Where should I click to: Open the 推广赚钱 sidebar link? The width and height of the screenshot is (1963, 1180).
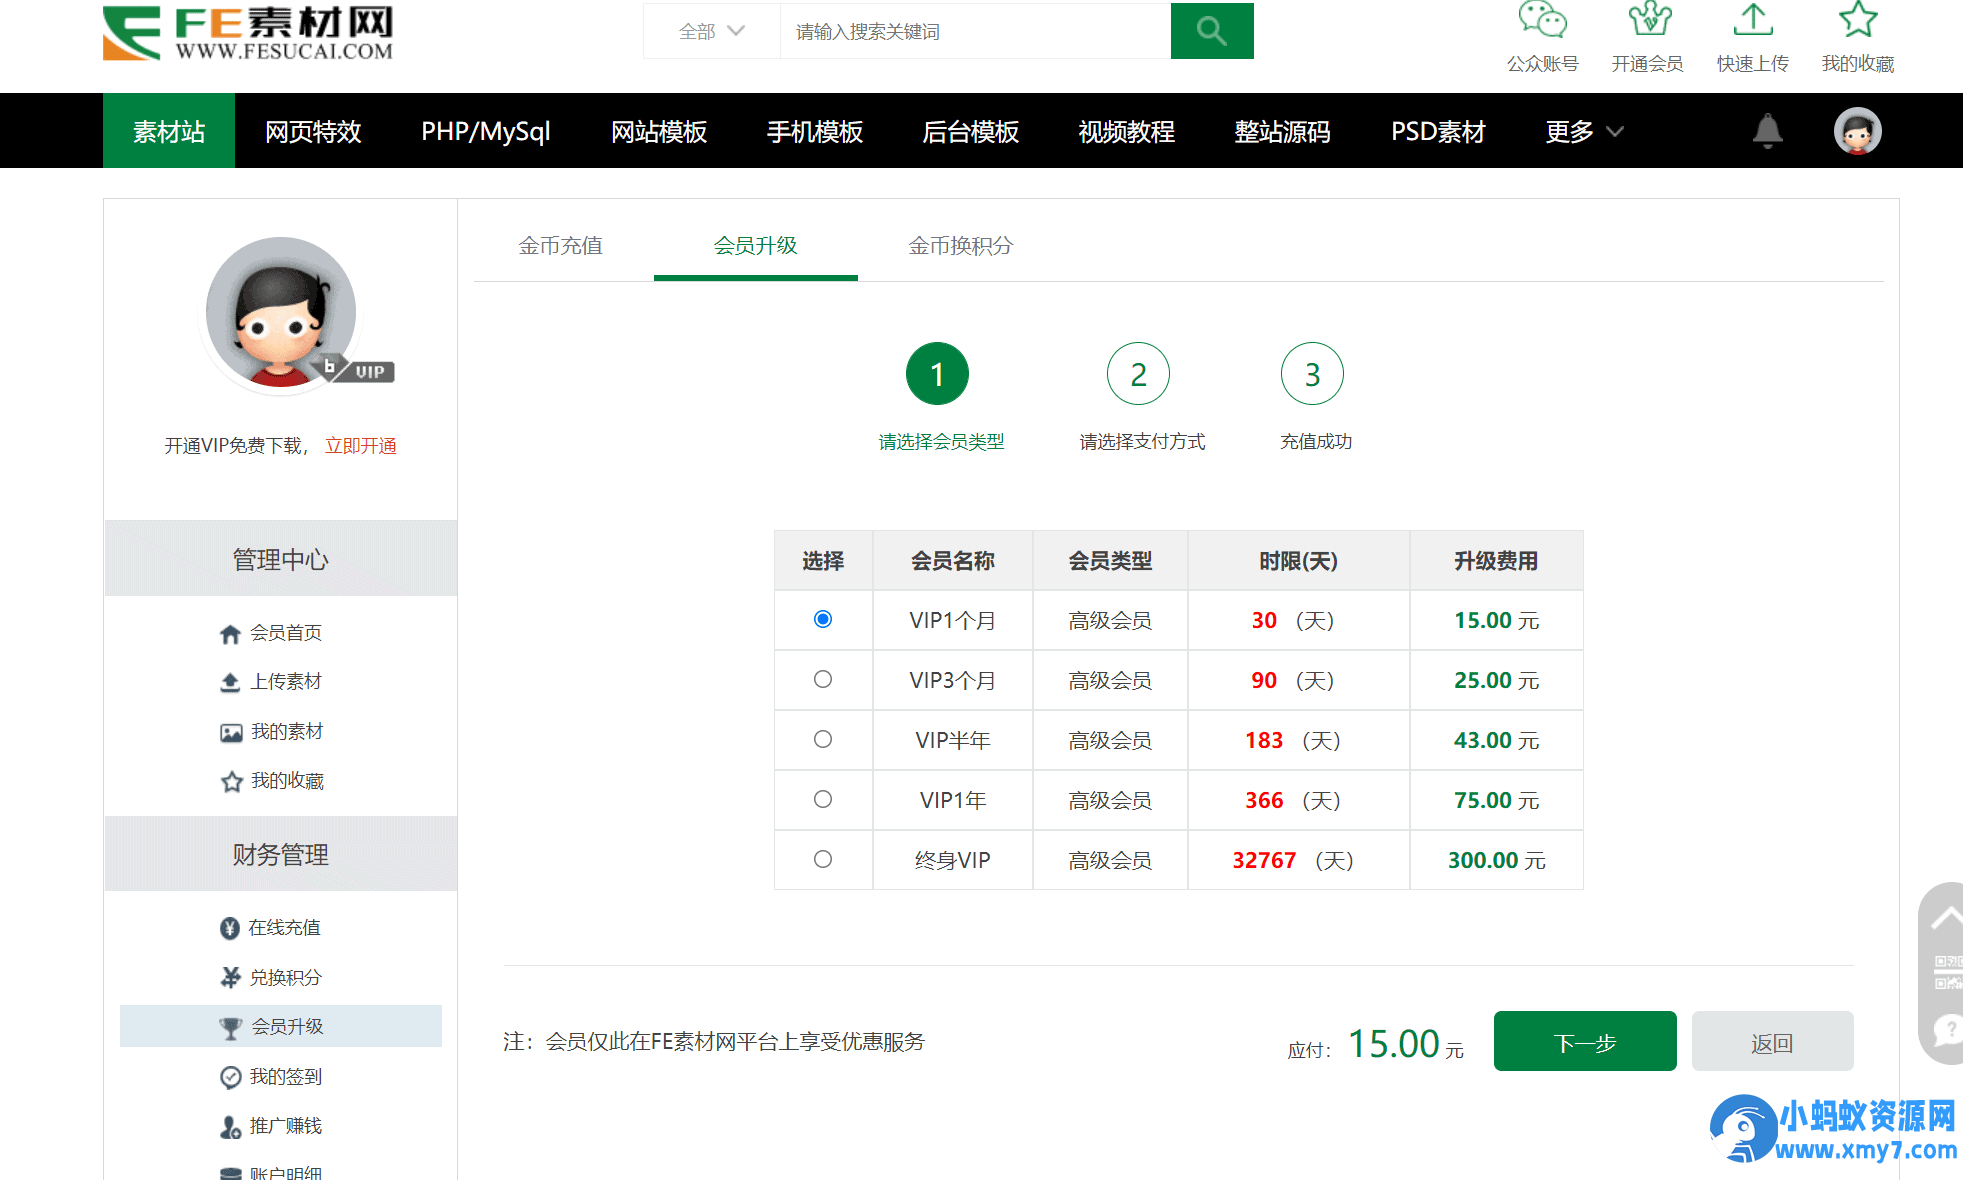[x=286, y=1126]
